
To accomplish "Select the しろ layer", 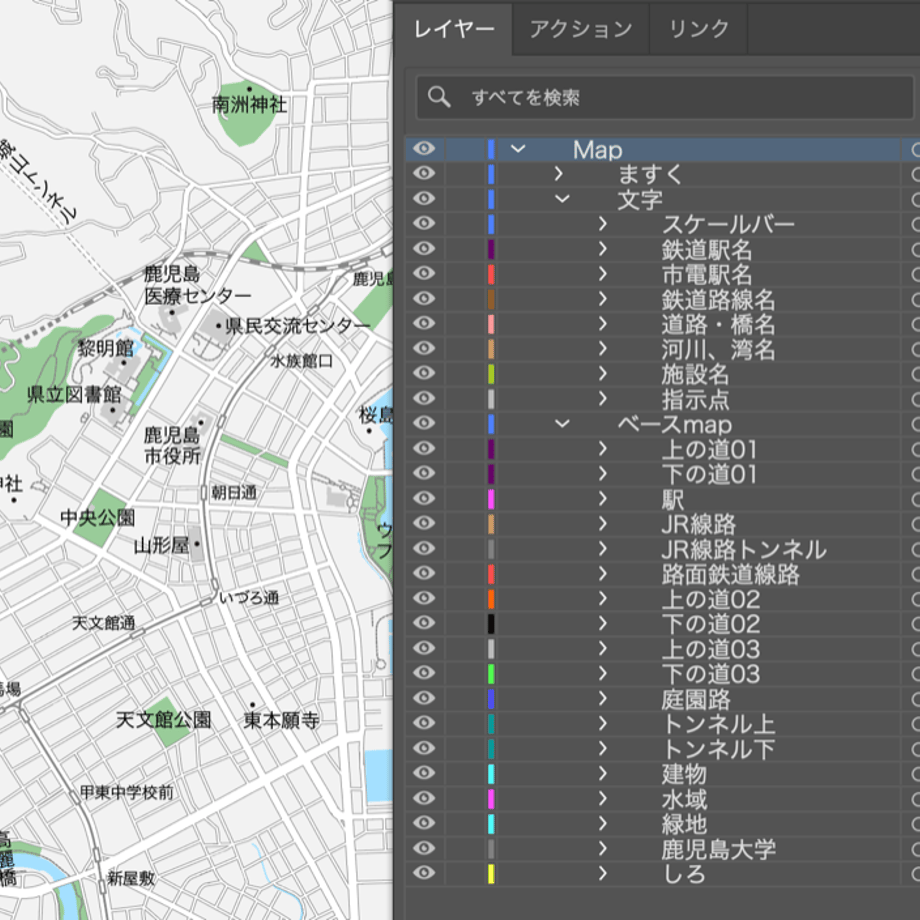I will click(x=662, y=874).
